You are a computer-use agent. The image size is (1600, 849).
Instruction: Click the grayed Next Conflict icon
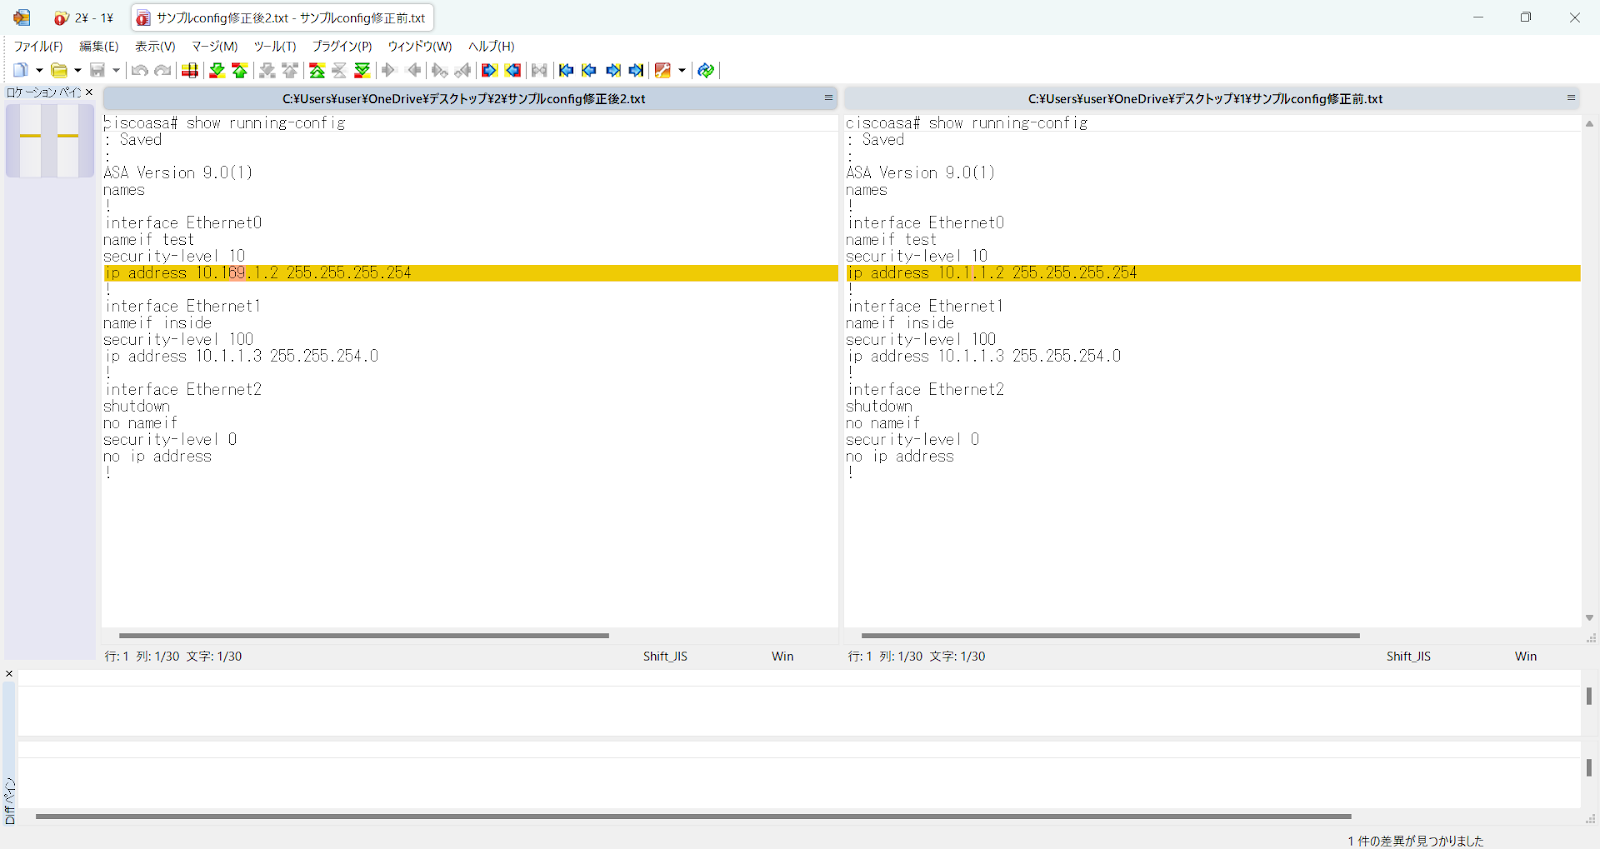[267, 70]
